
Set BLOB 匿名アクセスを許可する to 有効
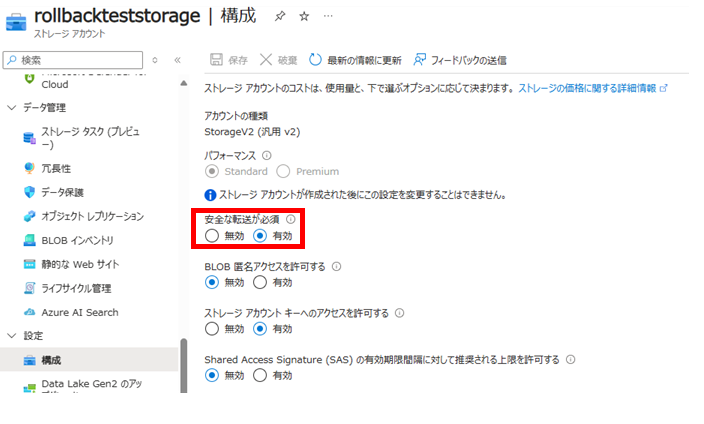[260, 283]
